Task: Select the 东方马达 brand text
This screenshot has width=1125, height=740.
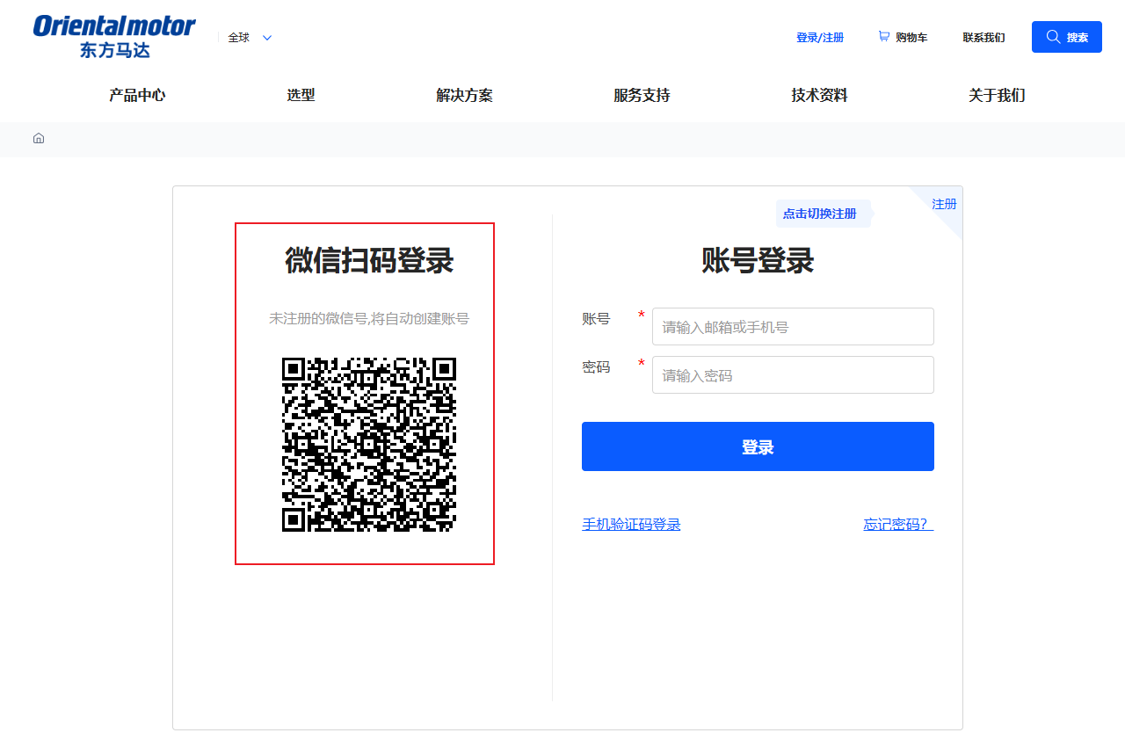Action: point(114,46)
